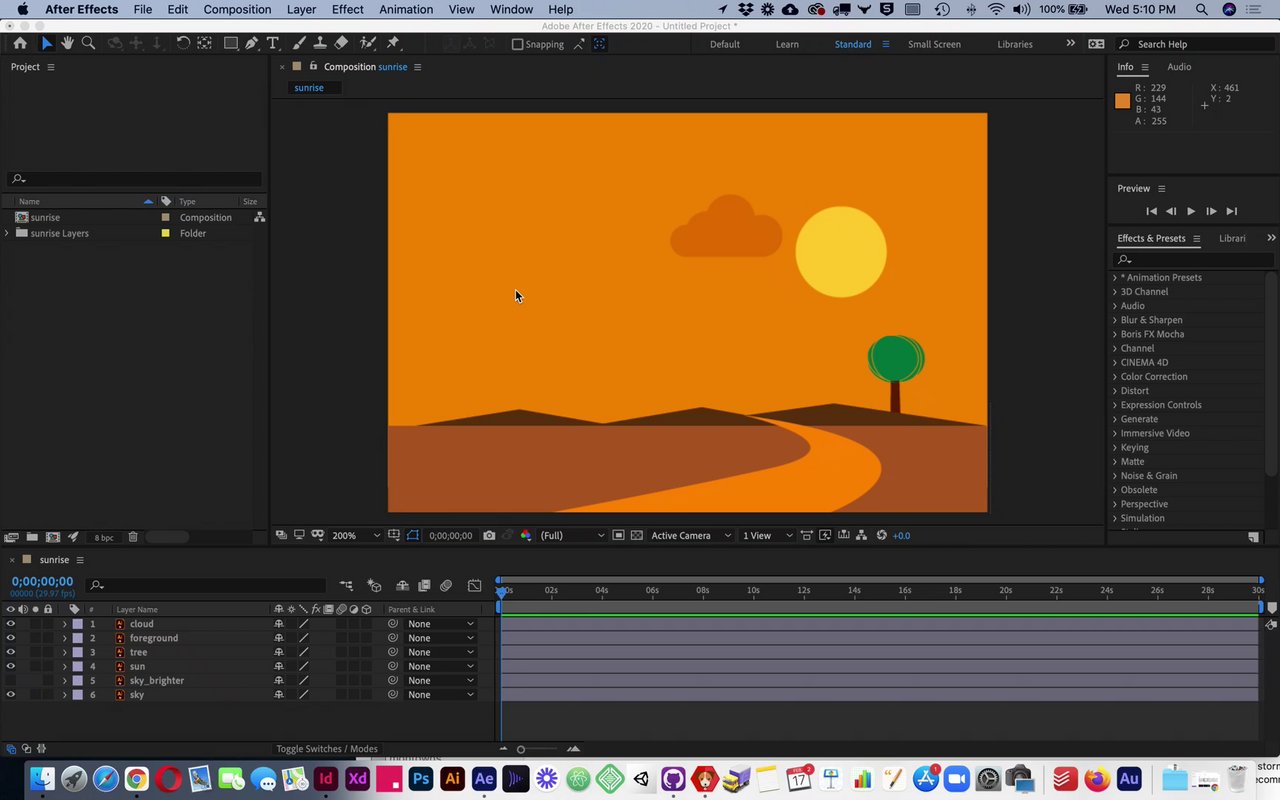Click Toggle Switches / Modes button

pyautogui.click(x=327, y=749)
